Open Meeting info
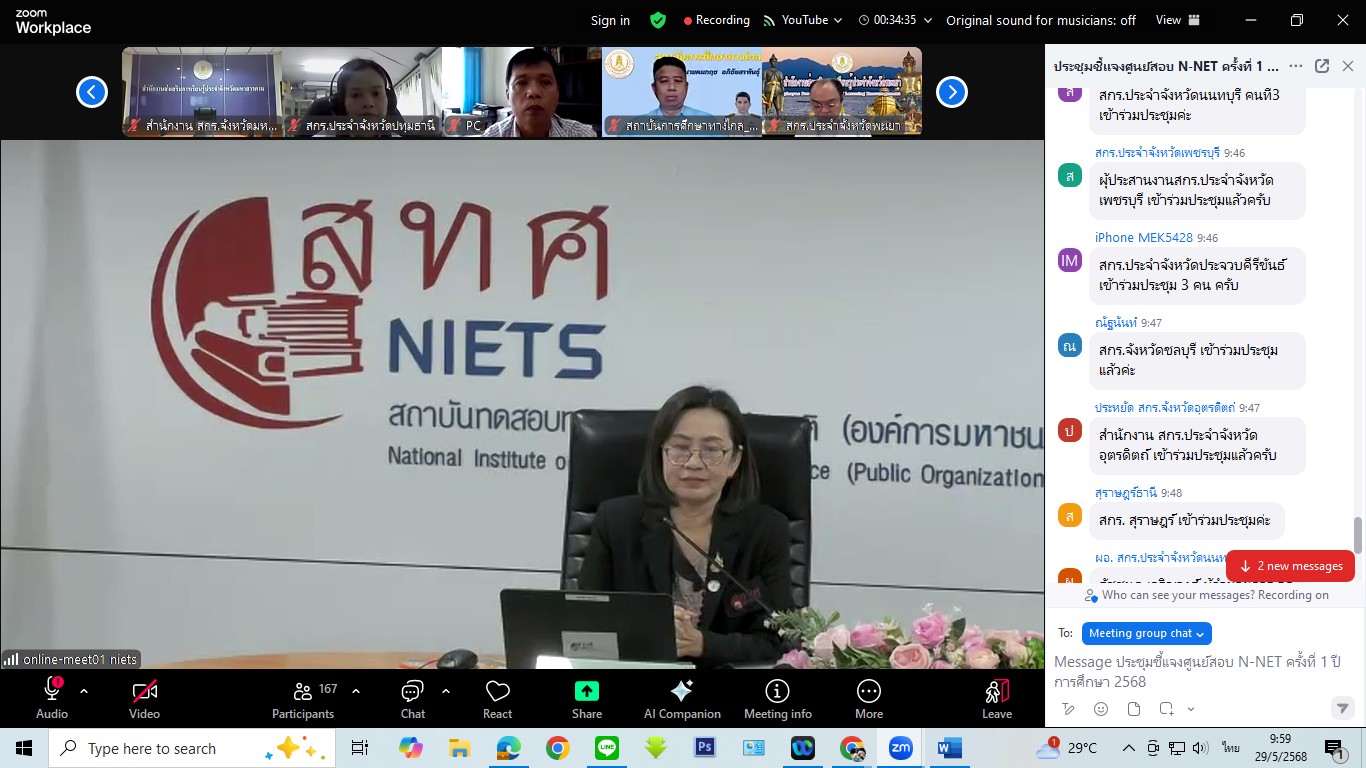The height and width of the screenshot is (768, 1366). [777, 698]
